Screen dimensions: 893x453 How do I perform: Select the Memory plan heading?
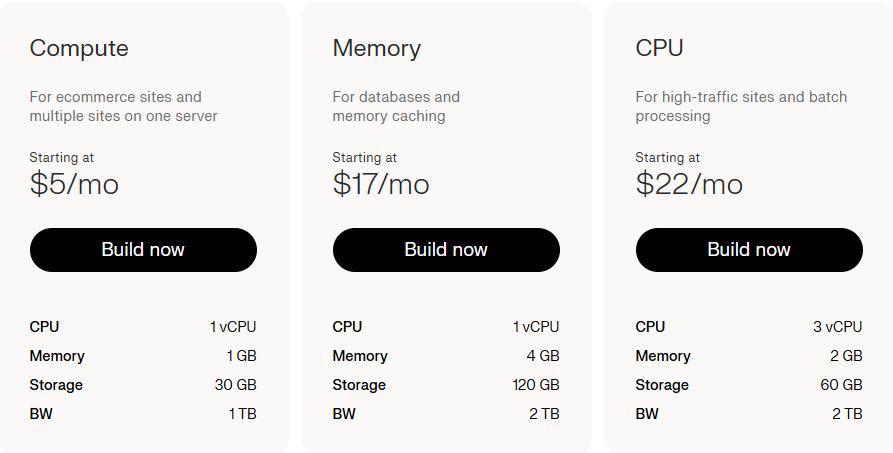point(376,48)
